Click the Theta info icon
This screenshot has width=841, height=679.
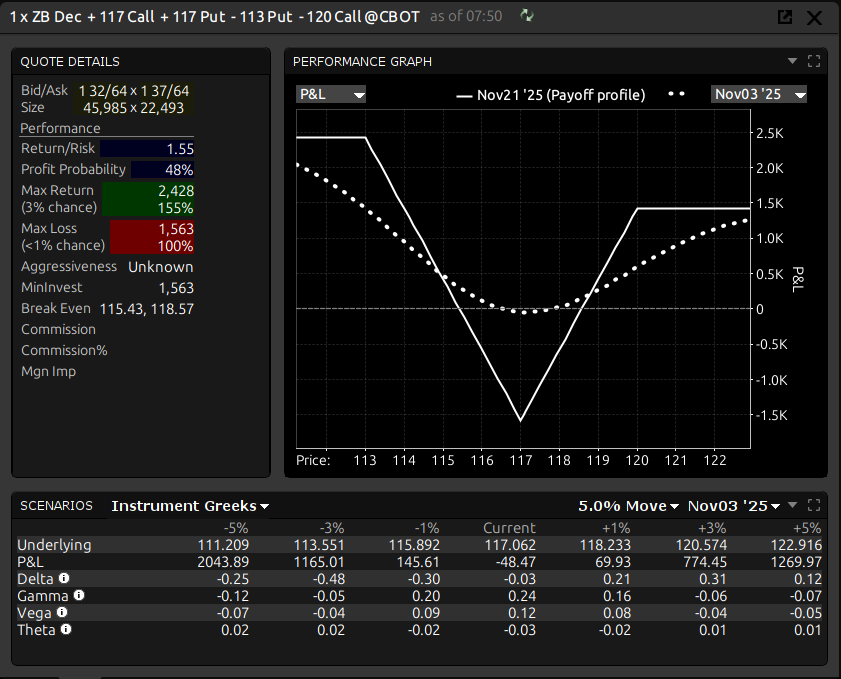coord(65,629)
